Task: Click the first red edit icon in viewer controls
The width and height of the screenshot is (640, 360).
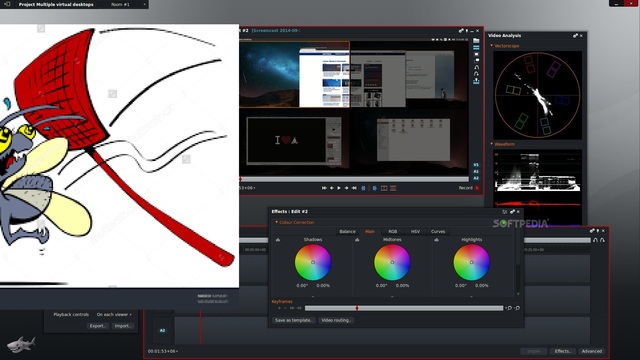Action: click(384, 188)
